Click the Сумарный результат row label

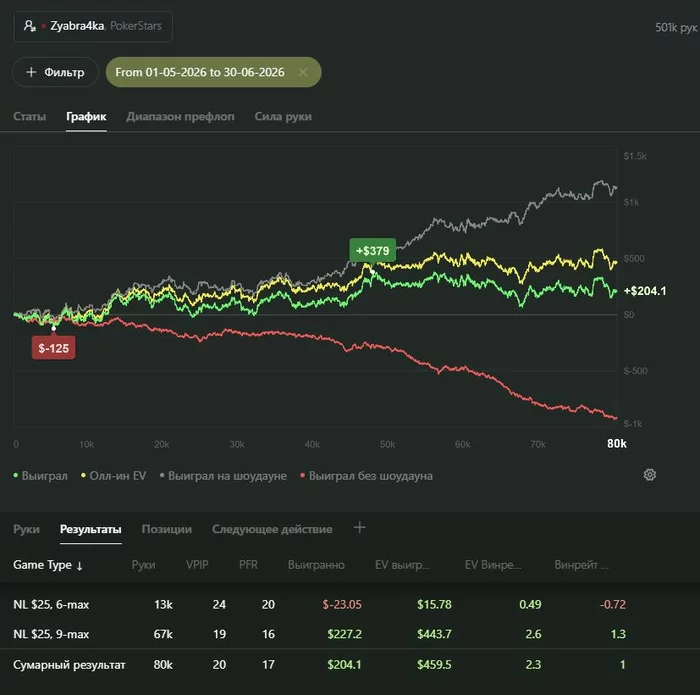tap(69, 665)
